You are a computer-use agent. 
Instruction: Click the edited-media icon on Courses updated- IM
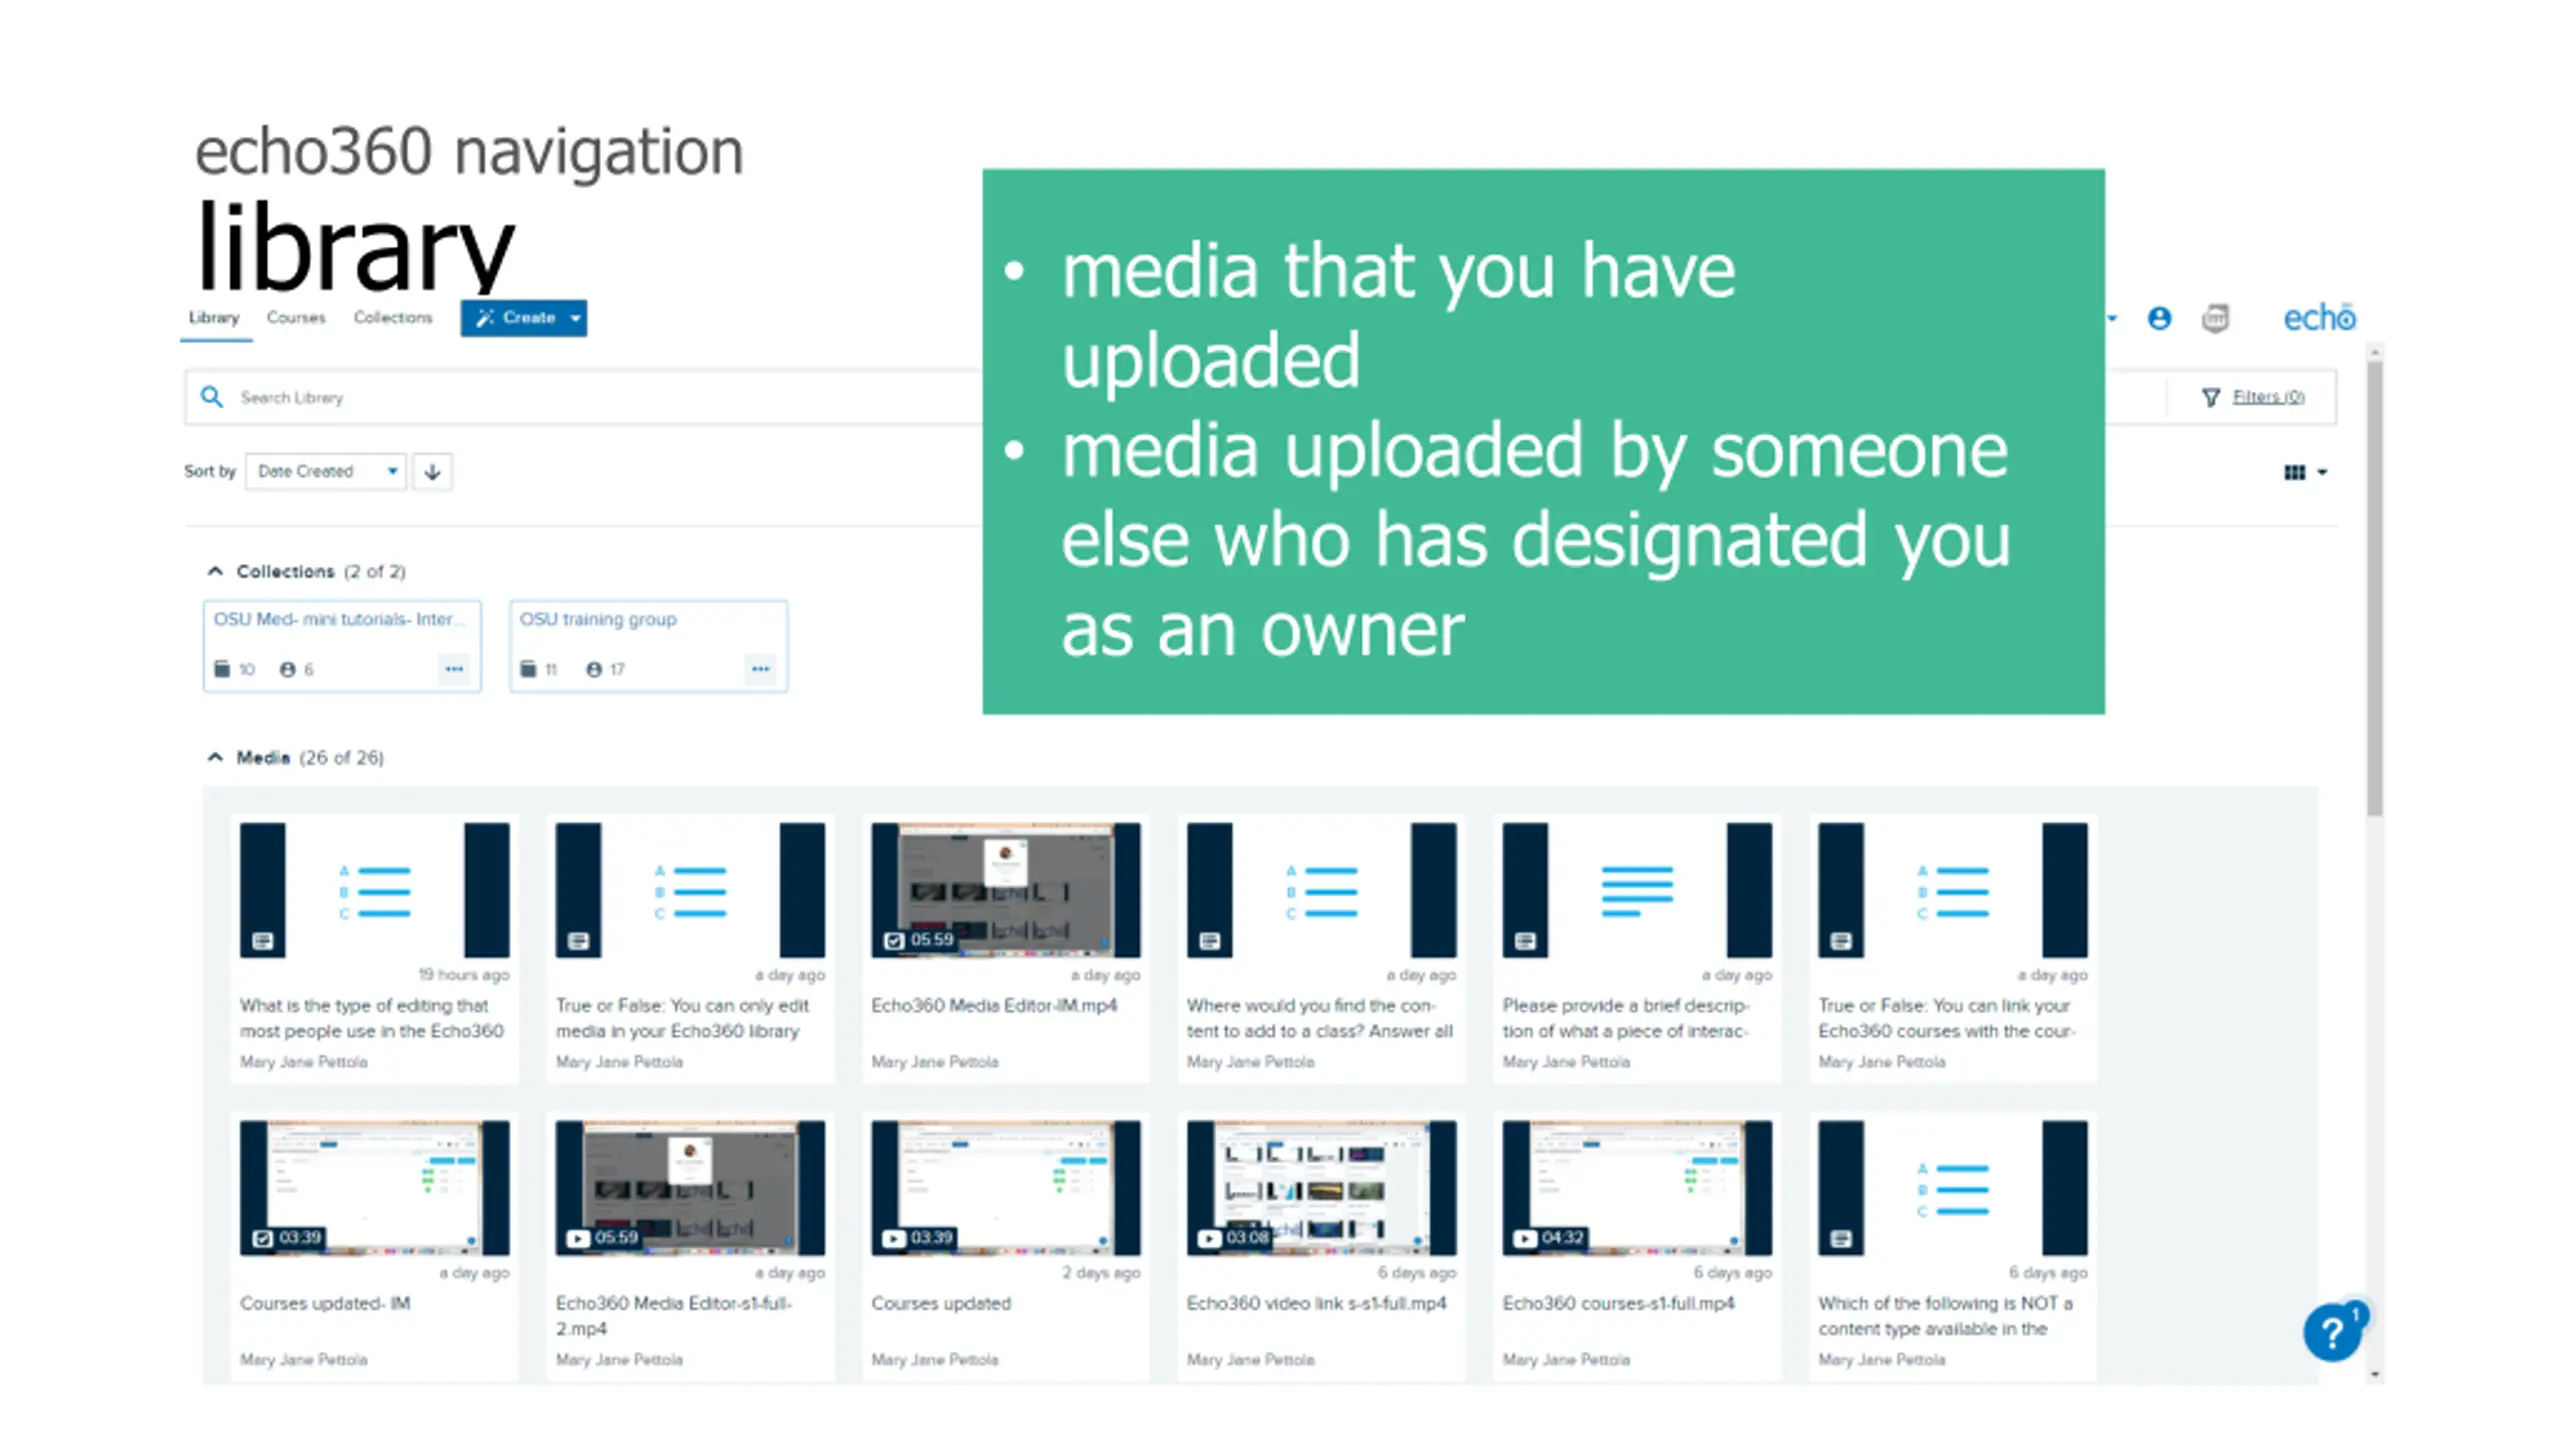pyautogui.click(x=262, y=1238)
